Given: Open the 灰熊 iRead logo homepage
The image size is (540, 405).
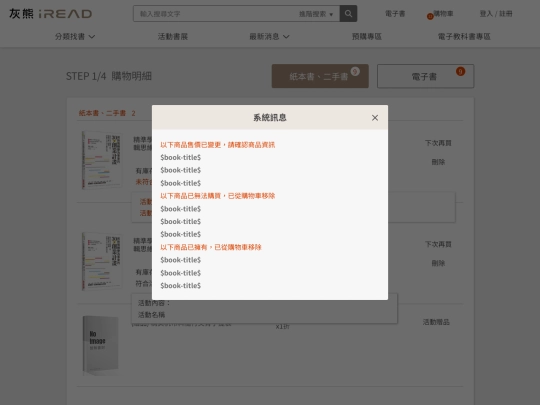Looking at the screenshot, I should pyautogui.click(x=51, y=14).
